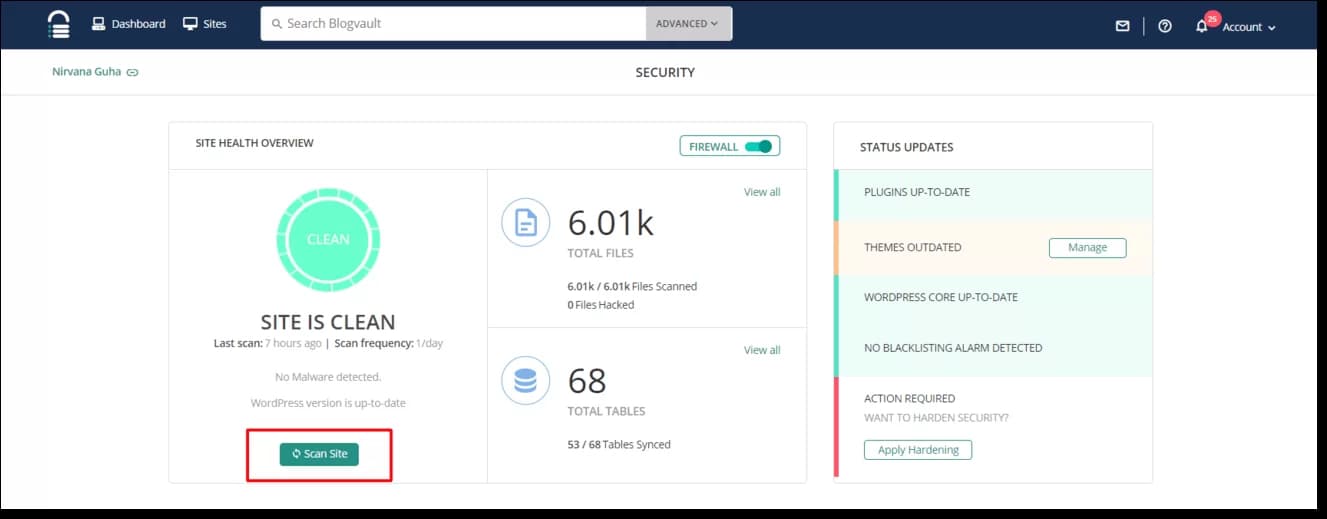1327x519 pixels.
Task: View all total files
Action: pos(762,192)
